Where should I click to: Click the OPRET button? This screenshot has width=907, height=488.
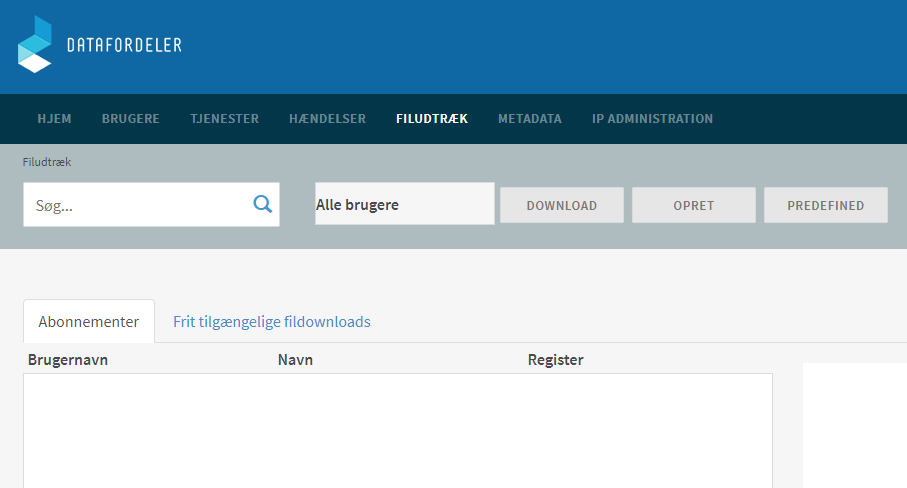(x=693, y=205)
